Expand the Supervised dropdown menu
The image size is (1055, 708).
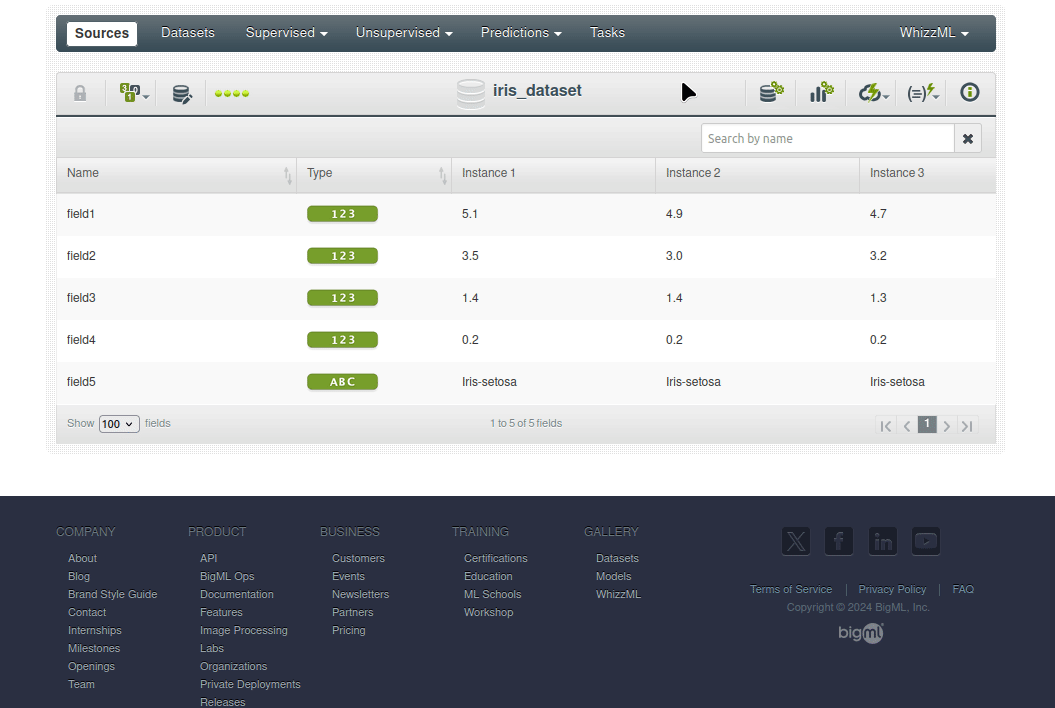[x=286, y=33]
